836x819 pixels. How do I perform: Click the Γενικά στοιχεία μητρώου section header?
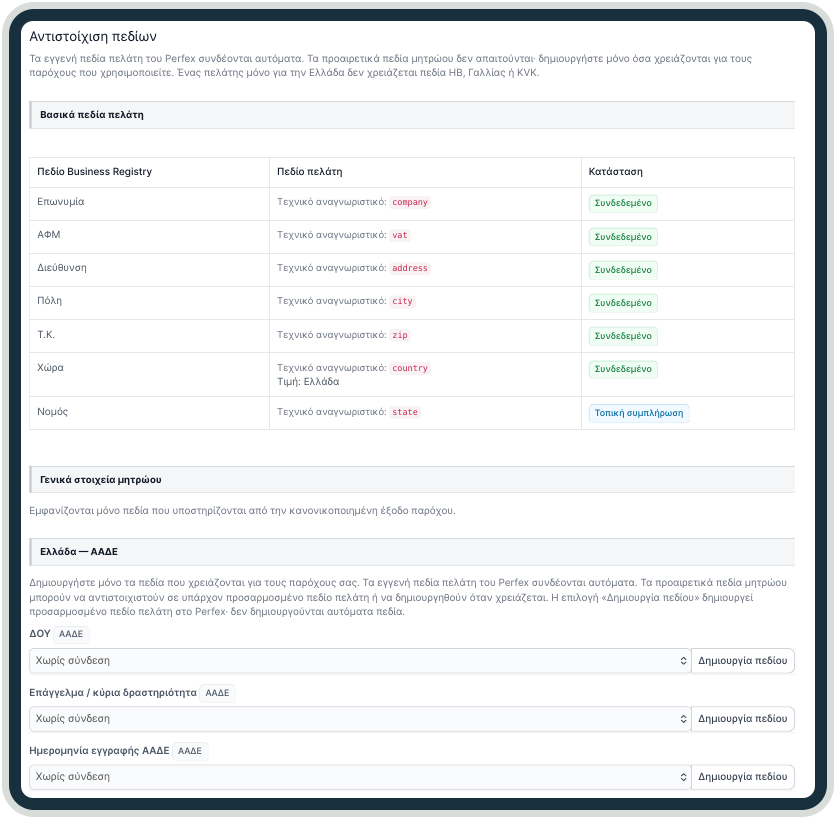(412, 480)
